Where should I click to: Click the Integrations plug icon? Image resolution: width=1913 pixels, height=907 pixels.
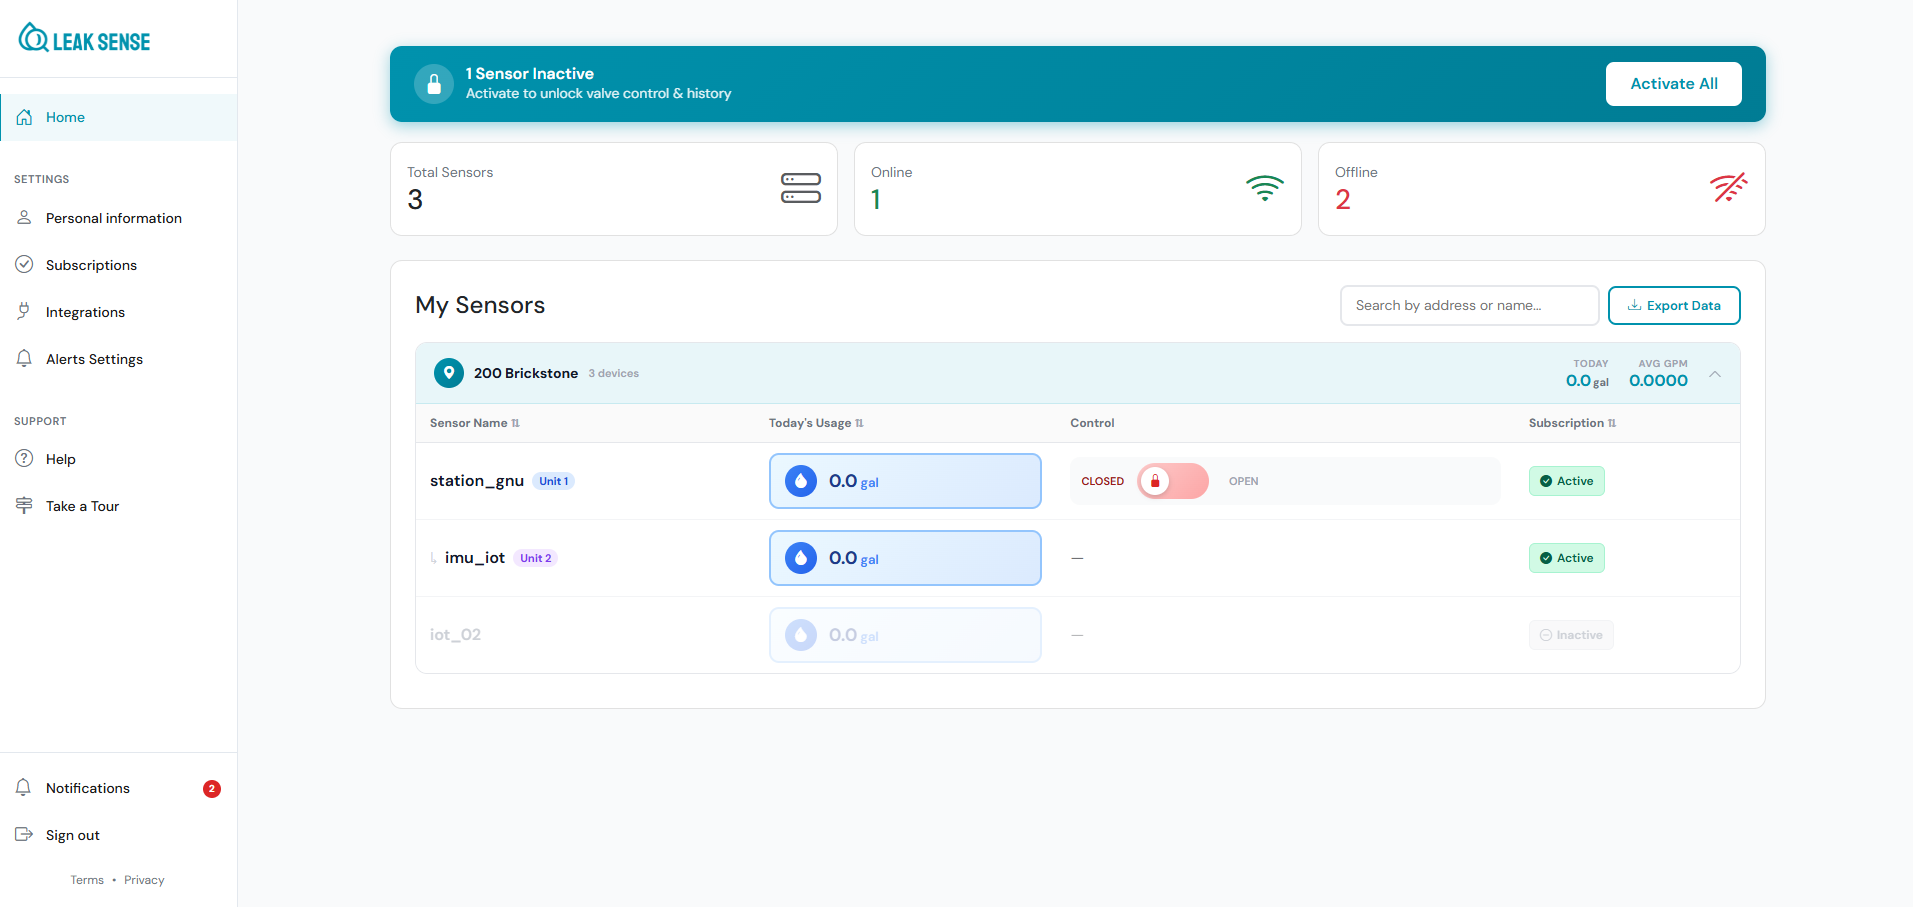click(x=24, y=311)
